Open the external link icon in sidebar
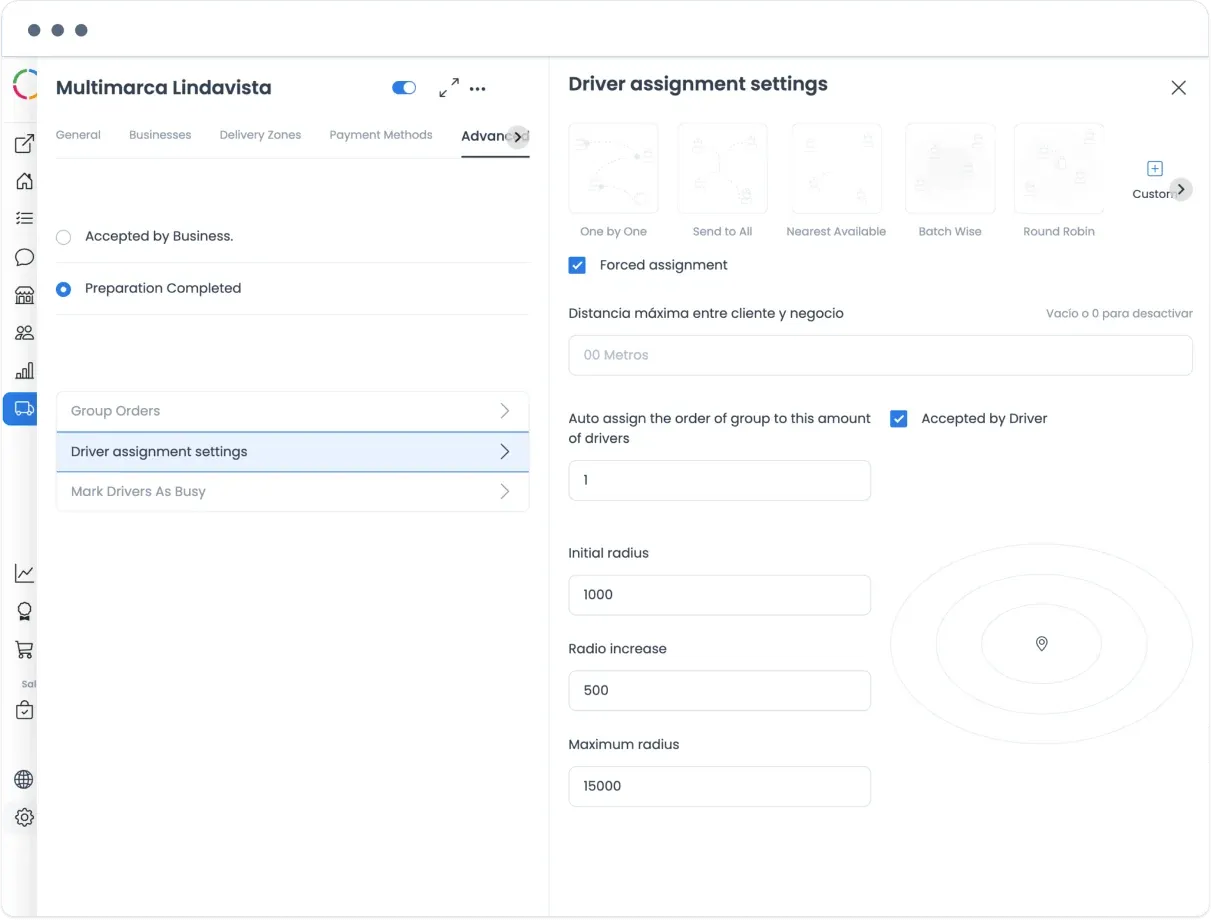The image size is (1211, 920). pos(24,144)
